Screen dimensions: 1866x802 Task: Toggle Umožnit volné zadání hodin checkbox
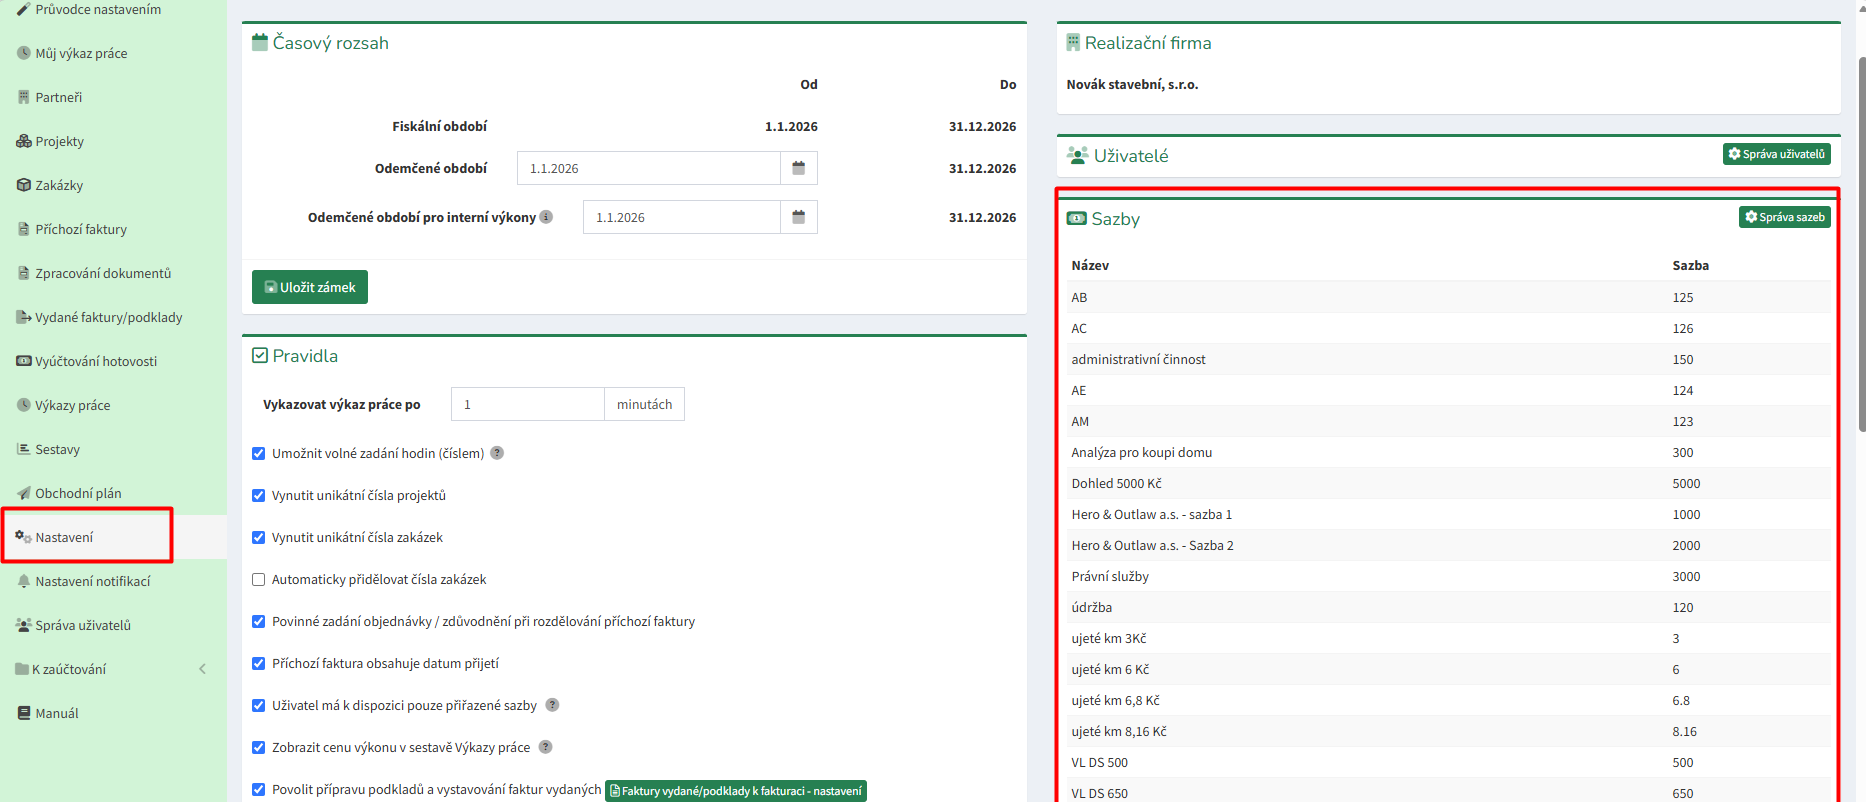pyautogui.click(x=259, y=453)
